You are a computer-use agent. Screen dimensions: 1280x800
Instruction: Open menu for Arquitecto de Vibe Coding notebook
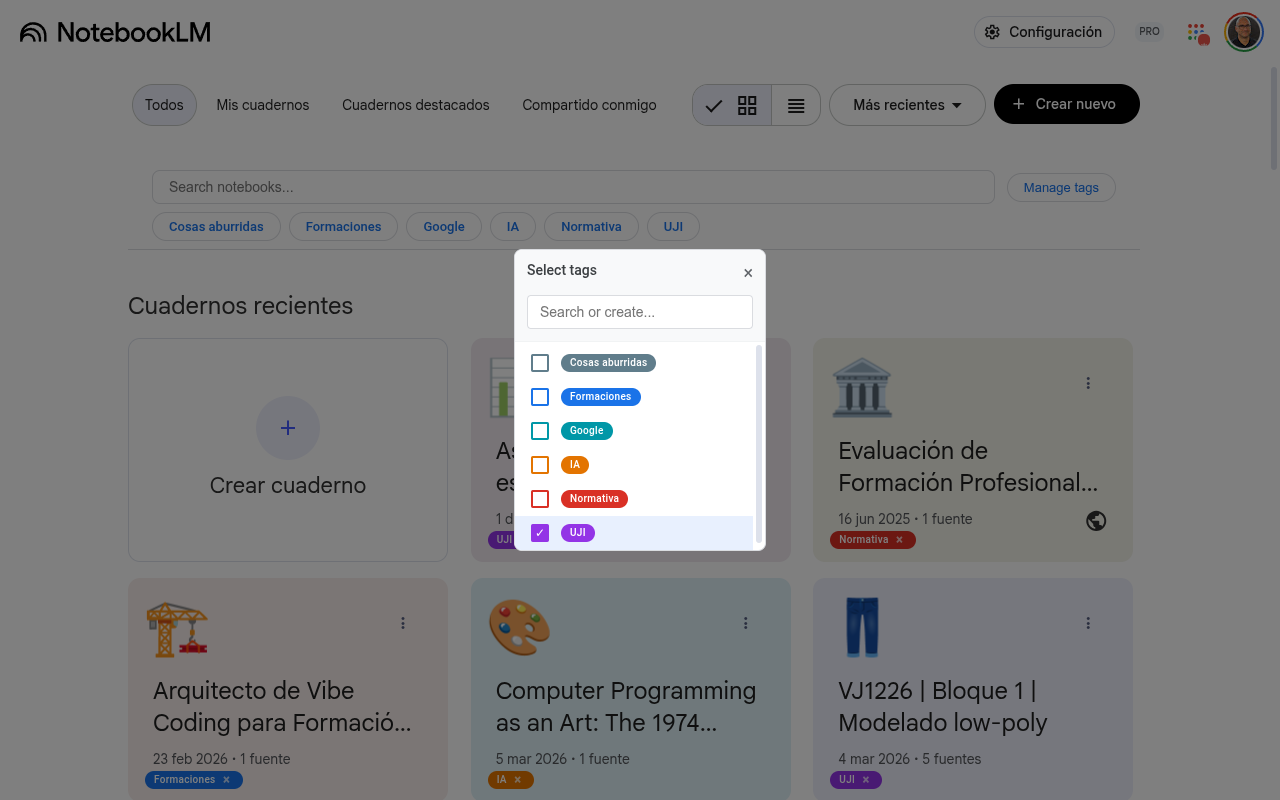point(403,623)
